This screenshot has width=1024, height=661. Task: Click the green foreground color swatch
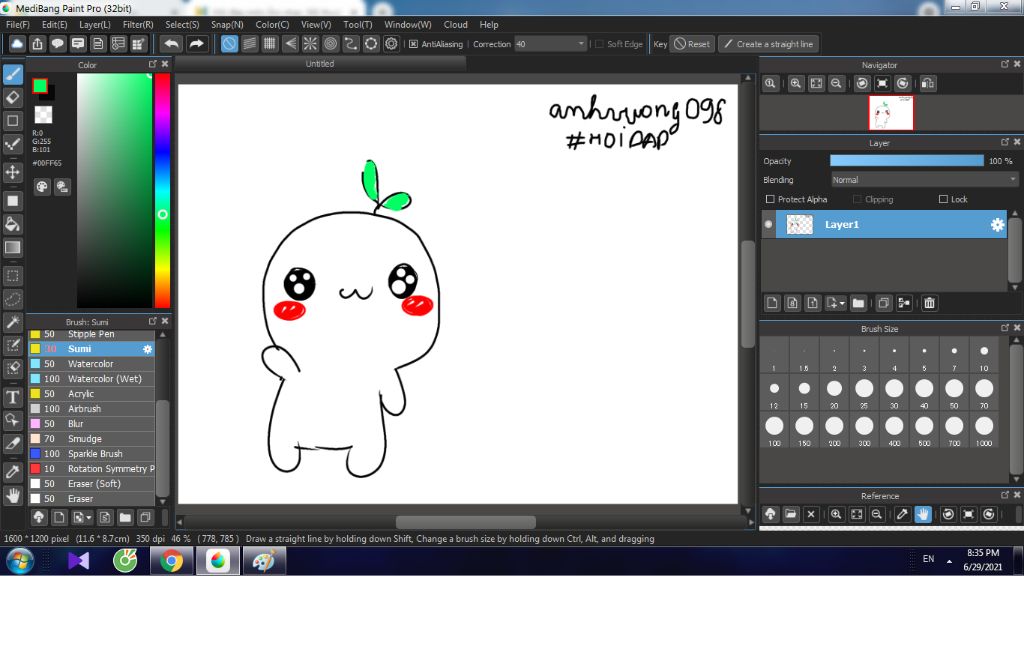tap(40, 86)
